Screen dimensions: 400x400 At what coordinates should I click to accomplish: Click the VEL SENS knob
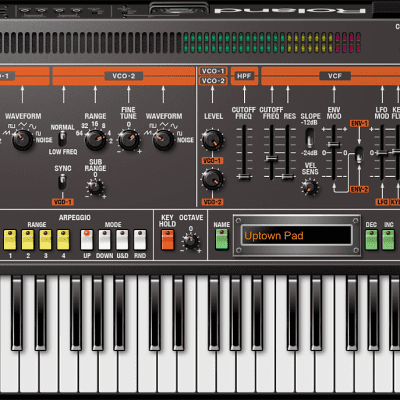[x=310, y=187]
